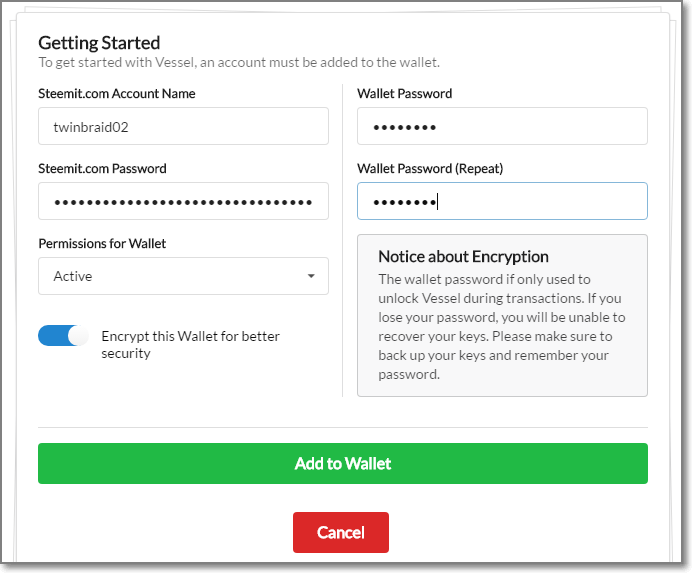Click the subtitle about adding an account
The image size is (692, 573).
point(238,62)
